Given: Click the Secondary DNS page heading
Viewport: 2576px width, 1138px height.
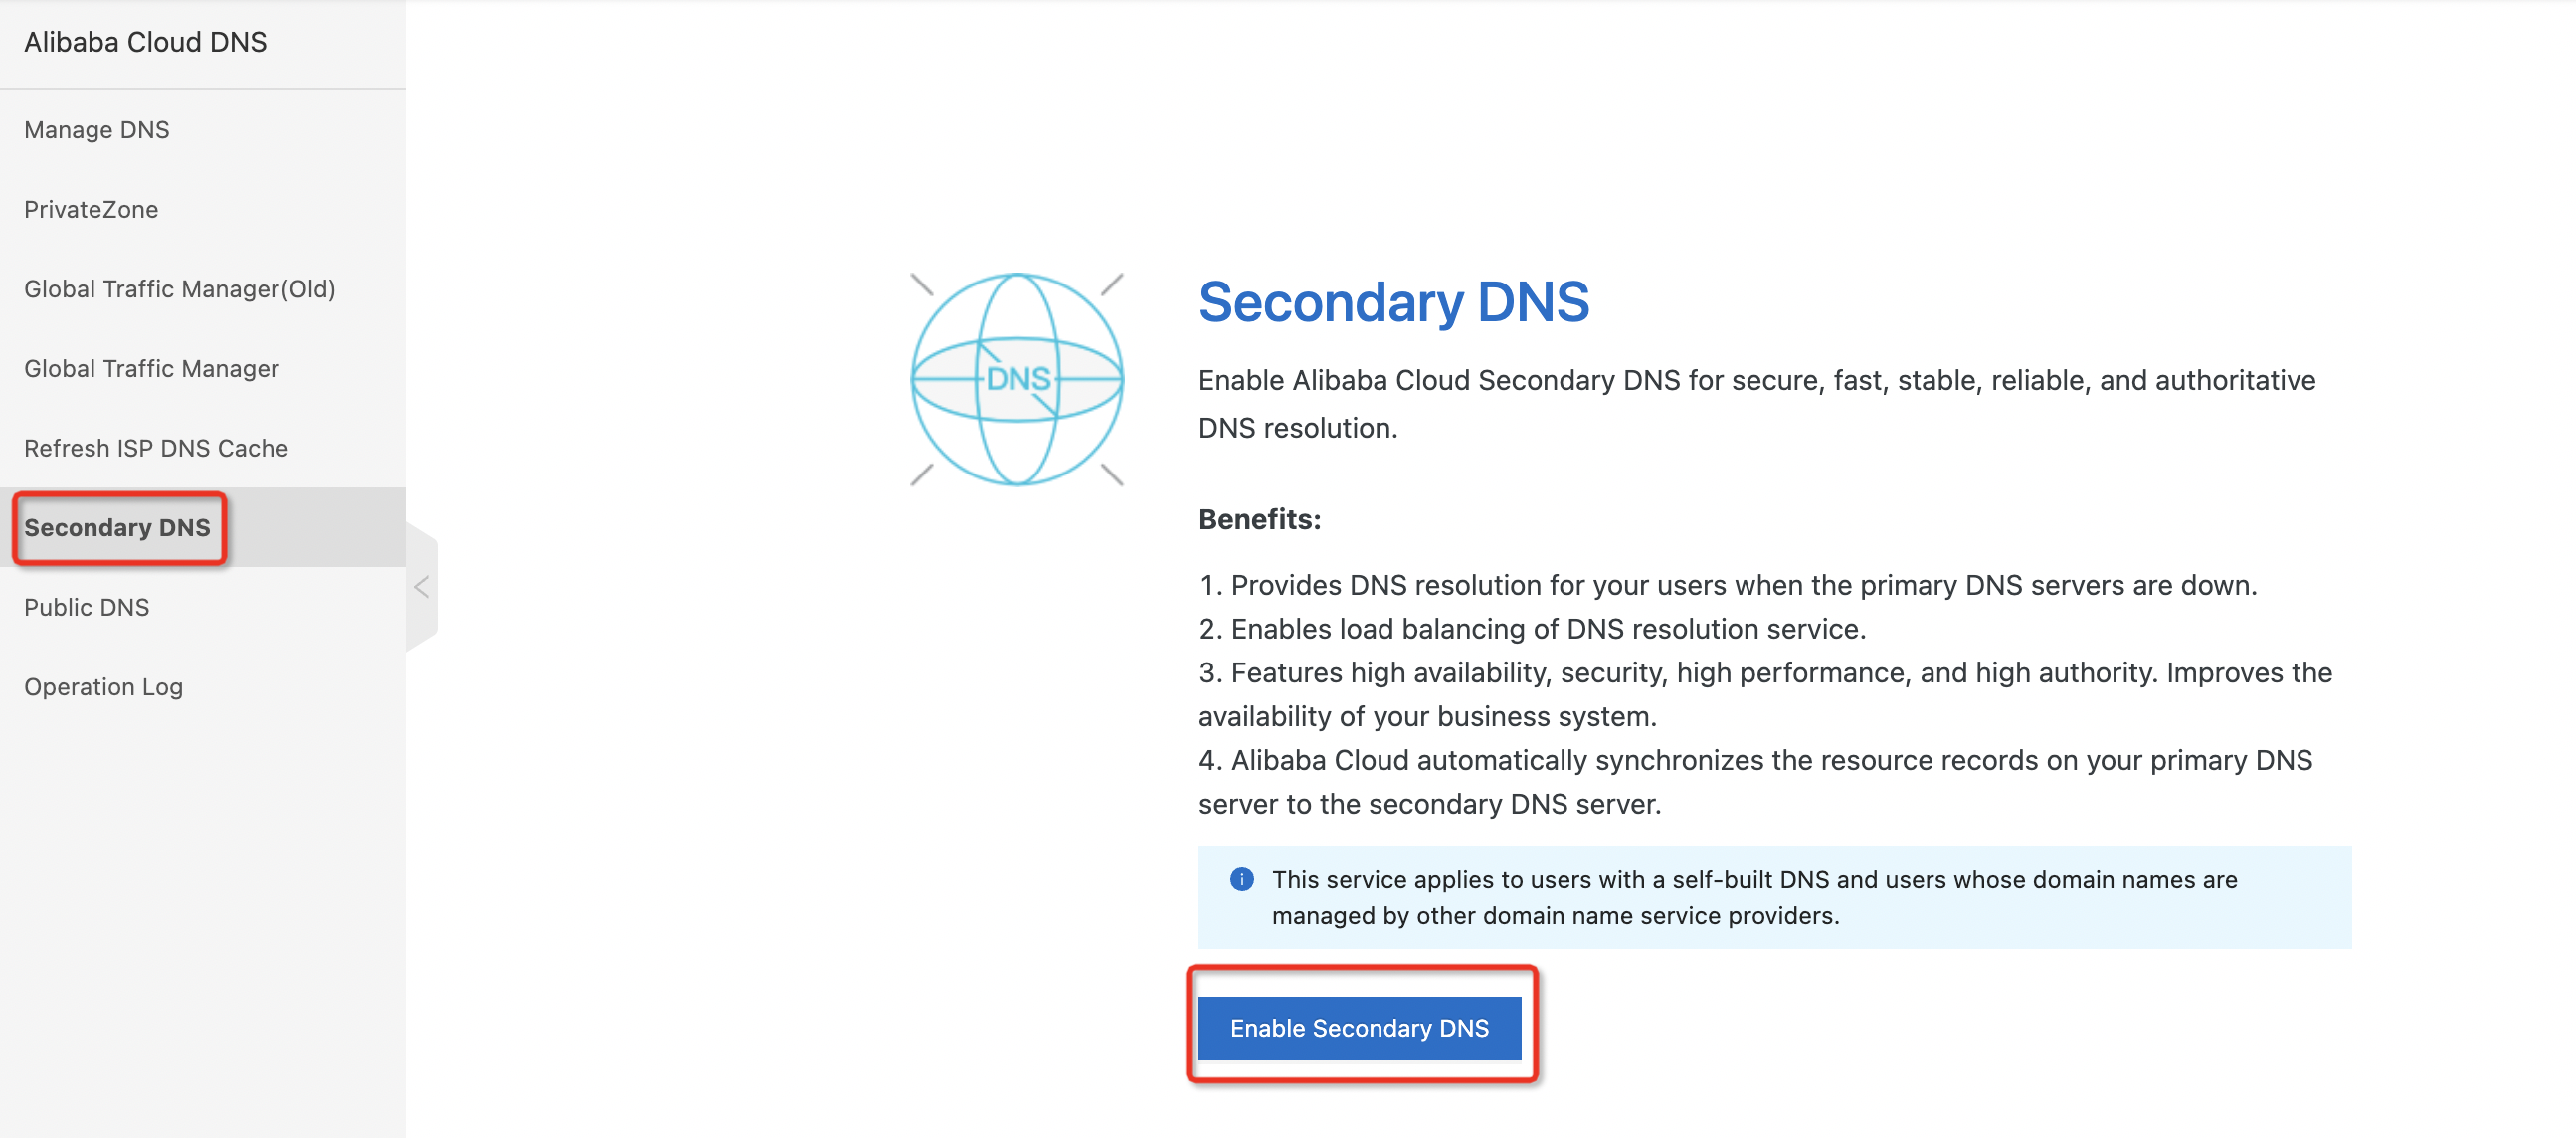Looking at the screenshot, I should coord(1393,301).
